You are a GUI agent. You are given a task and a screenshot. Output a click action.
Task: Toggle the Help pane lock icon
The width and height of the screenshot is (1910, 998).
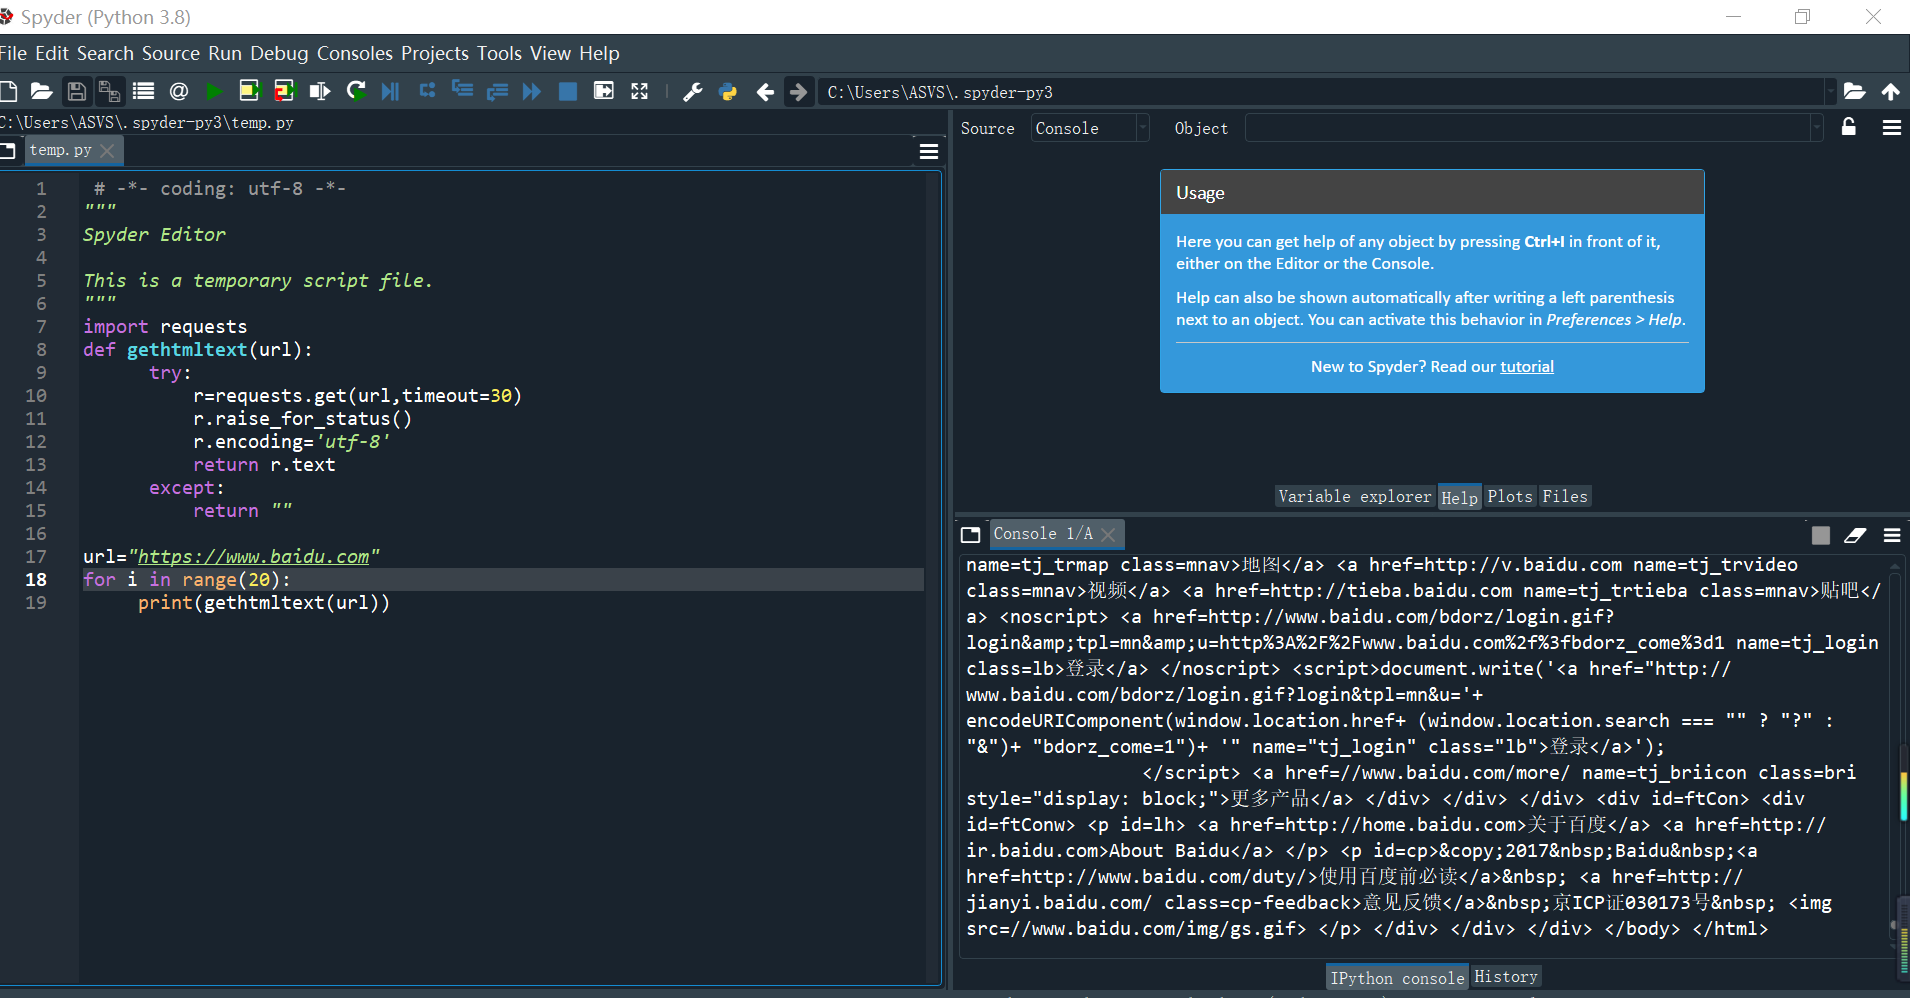point(1849,128)
